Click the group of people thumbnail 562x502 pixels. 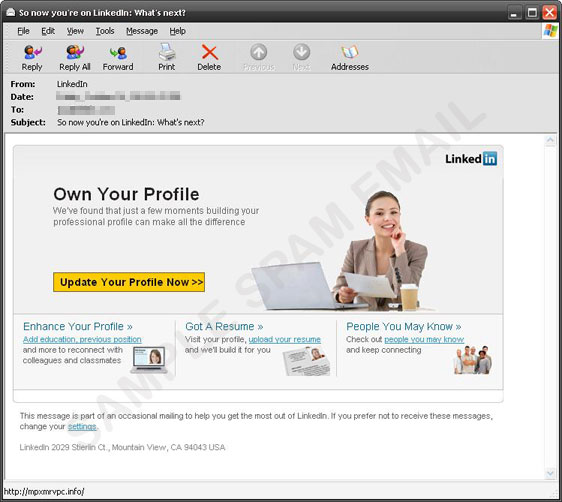[473, 360]
